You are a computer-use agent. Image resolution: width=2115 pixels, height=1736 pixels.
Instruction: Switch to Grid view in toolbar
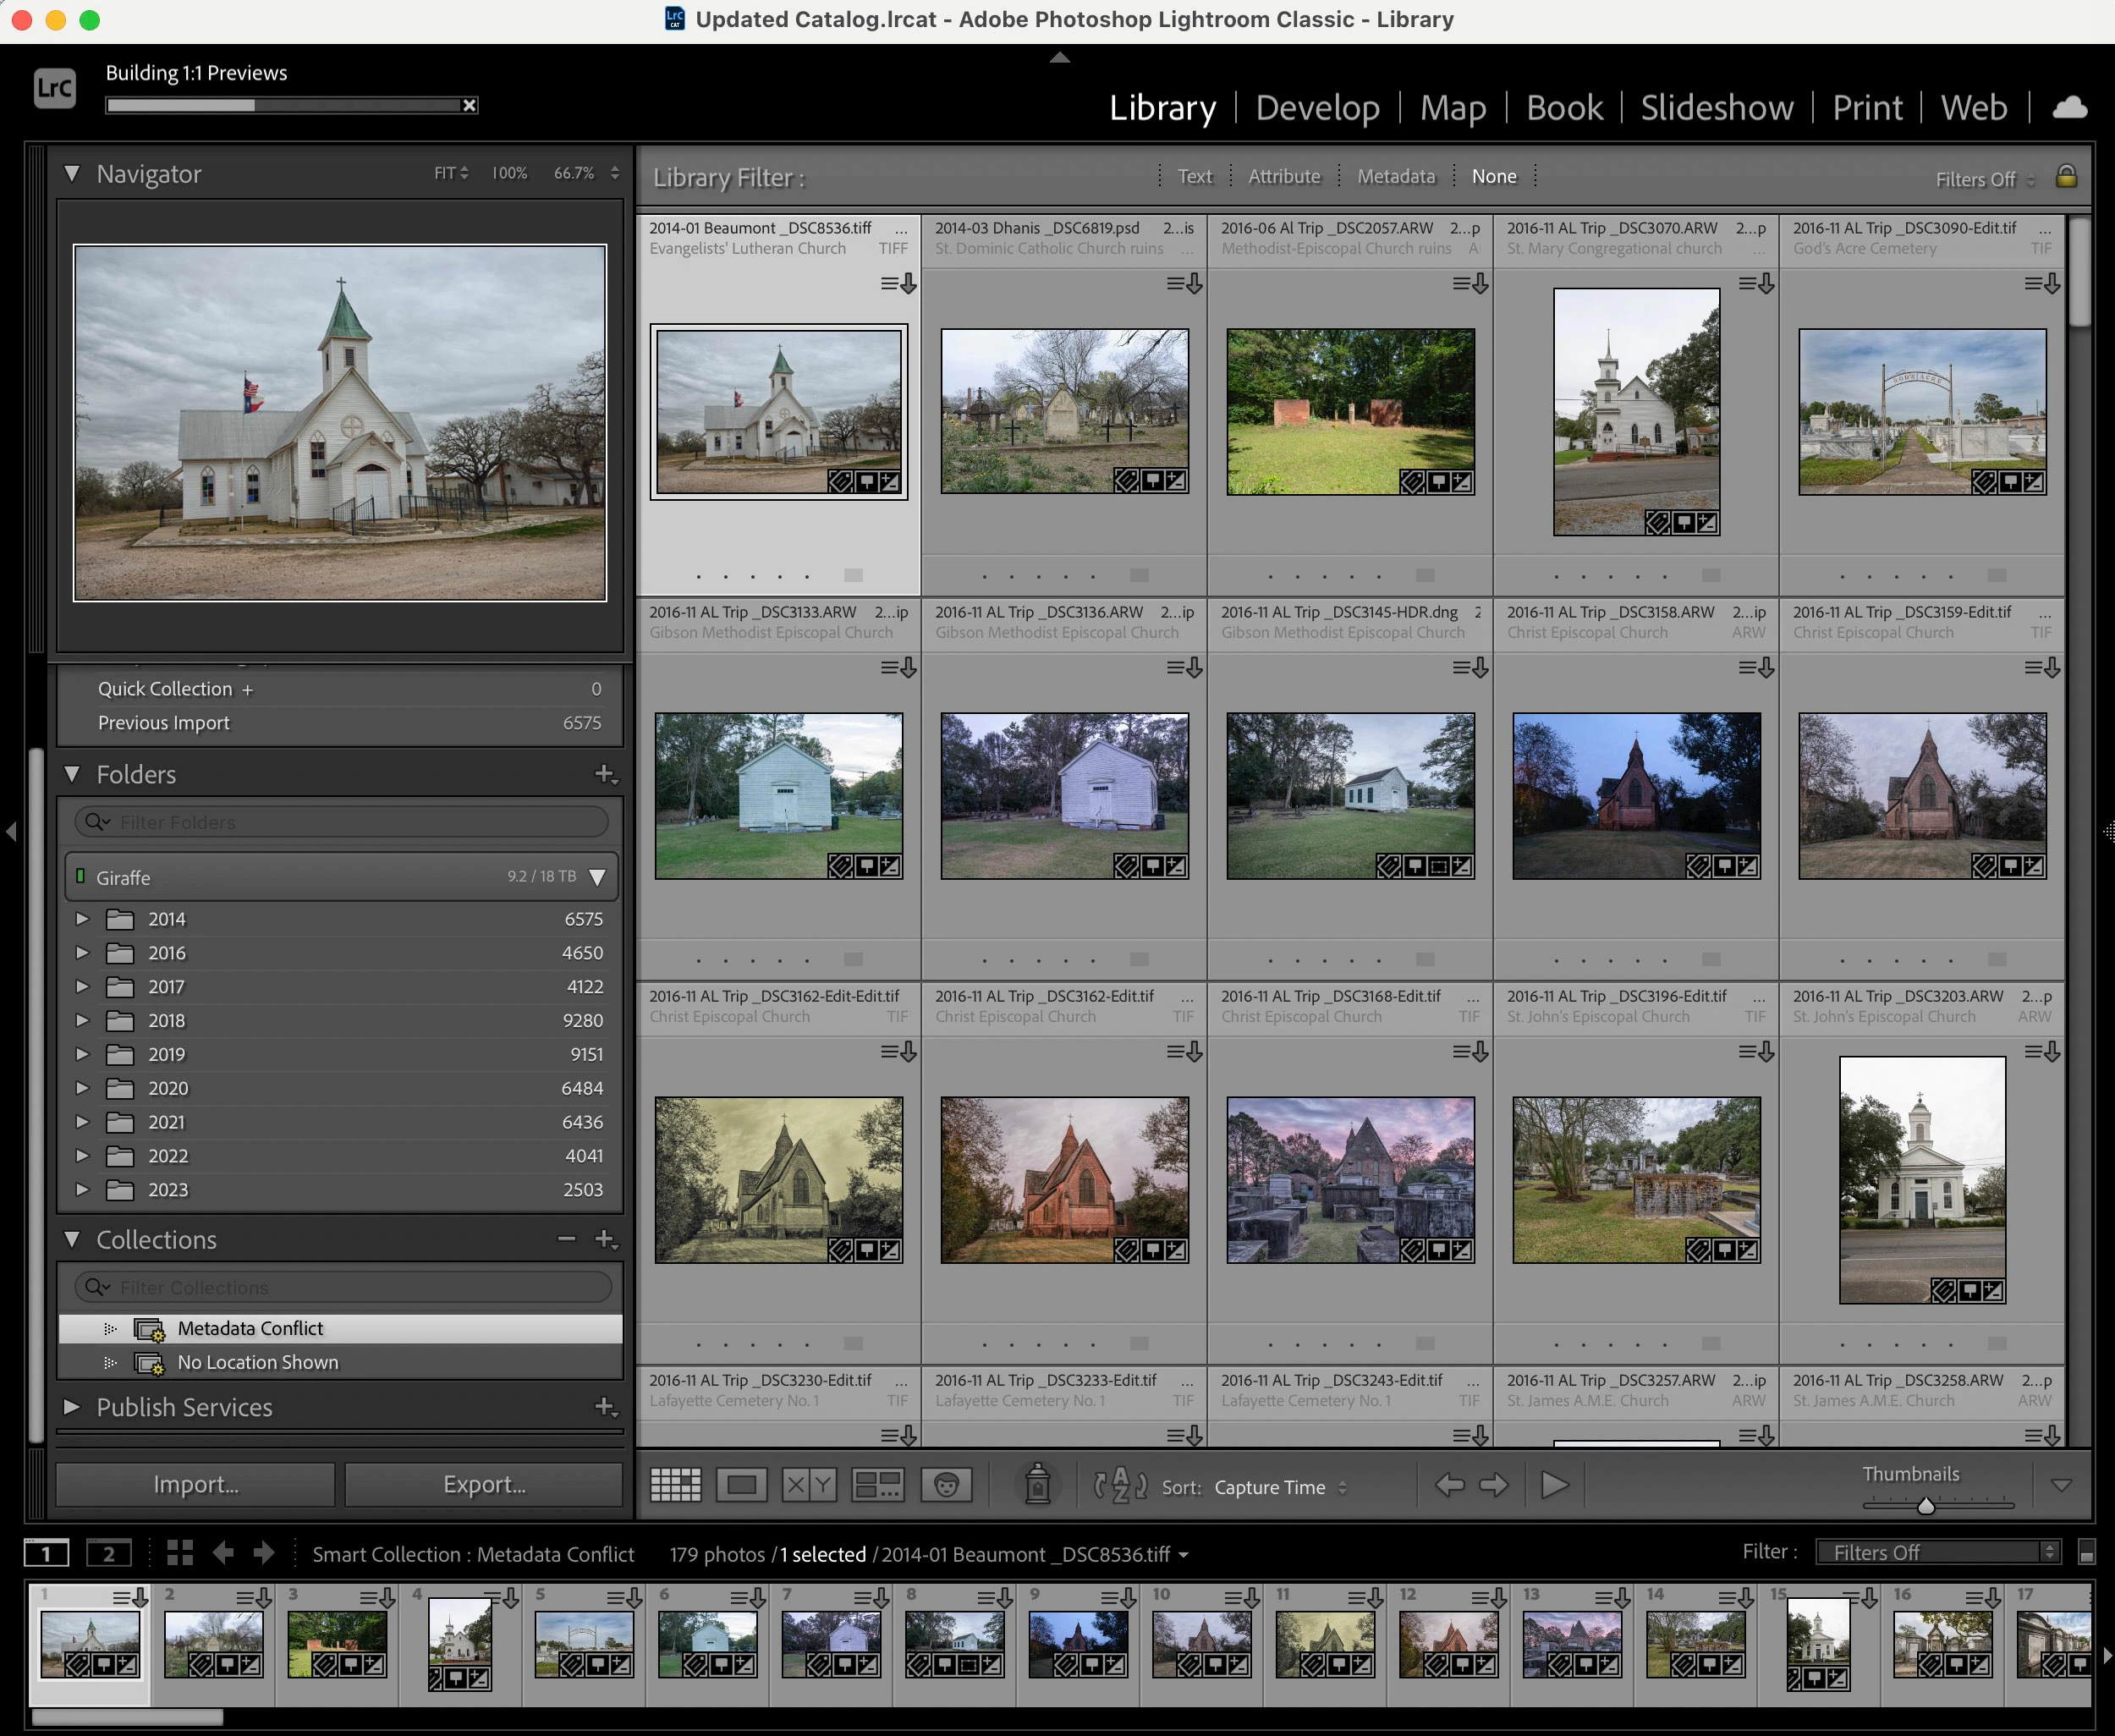(x=675, y=1485)
